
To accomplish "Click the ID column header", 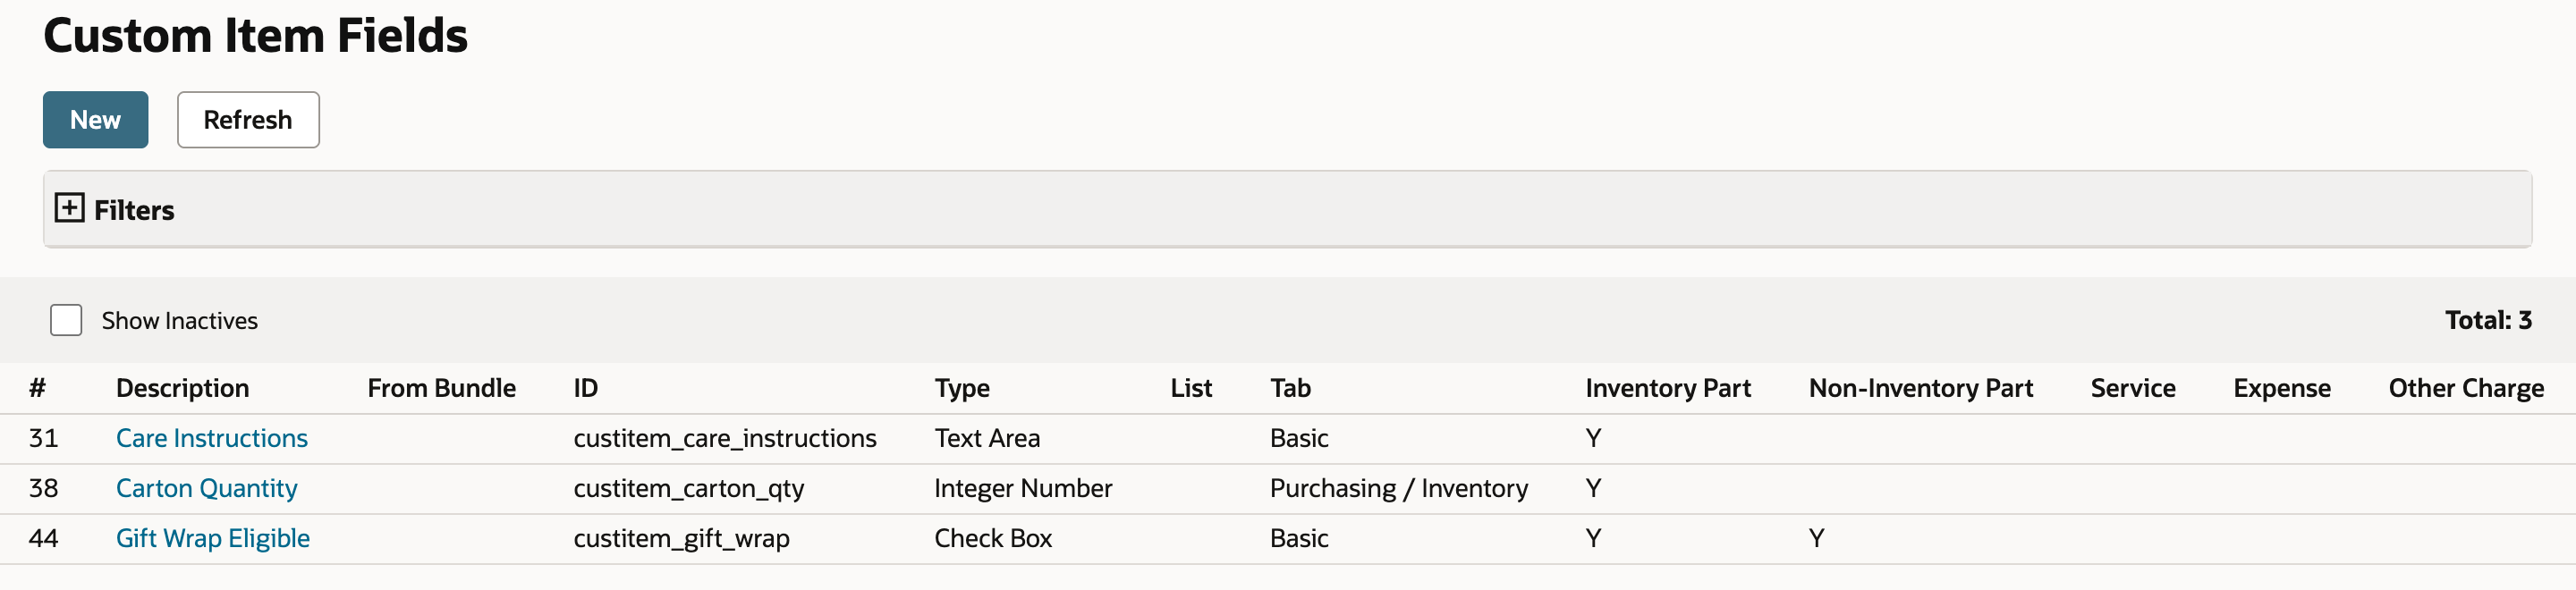I will 586,388.
